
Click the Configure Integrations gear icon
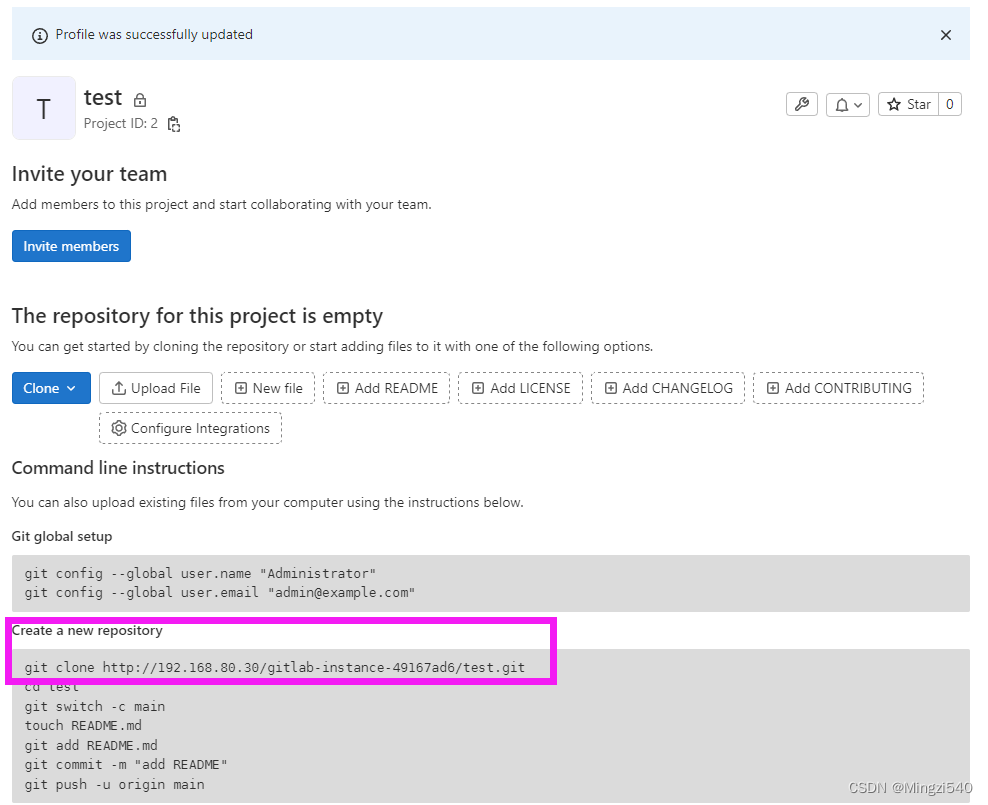pos(118,427)
